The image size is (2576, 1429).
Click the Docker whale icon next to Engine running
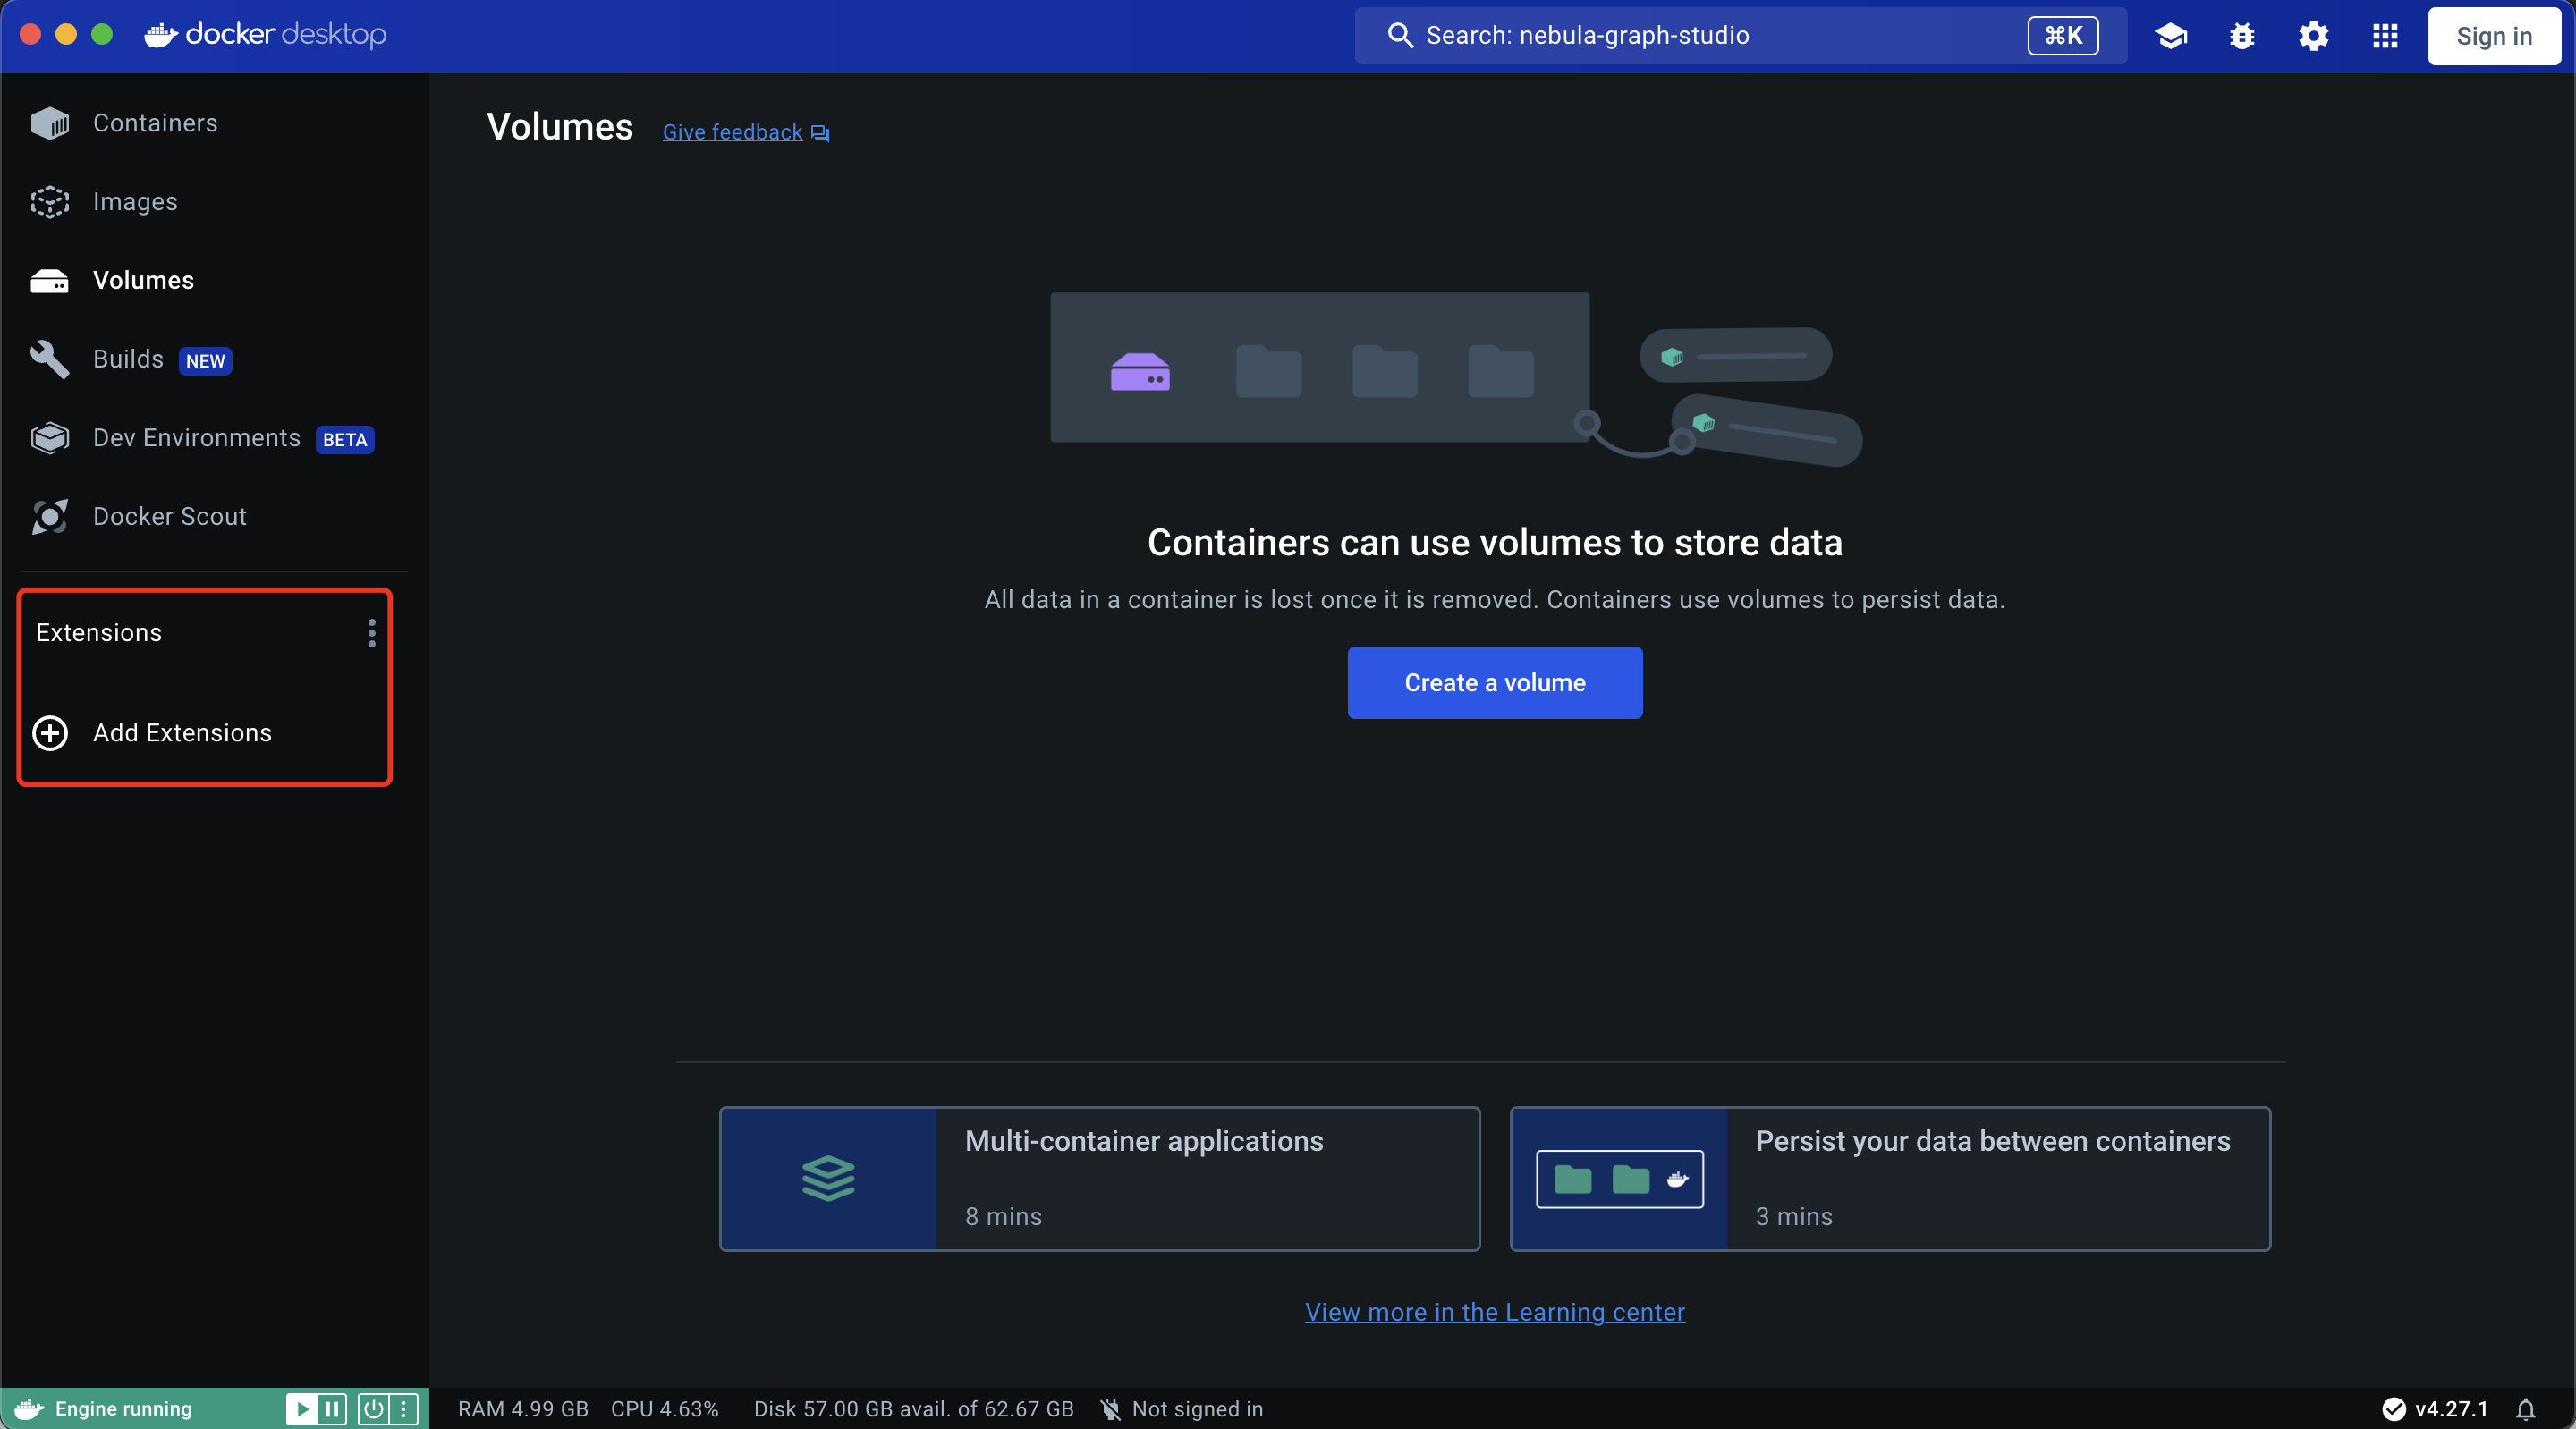[28, 1408]
